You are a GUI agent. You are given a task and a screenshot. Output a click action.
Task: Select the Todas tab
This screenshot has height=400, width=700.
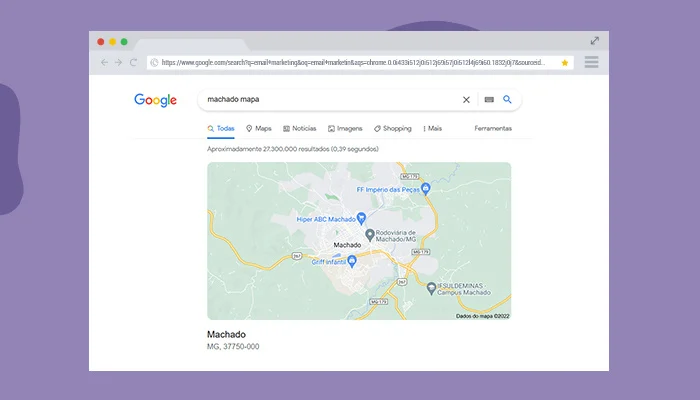tap(221, 129)
